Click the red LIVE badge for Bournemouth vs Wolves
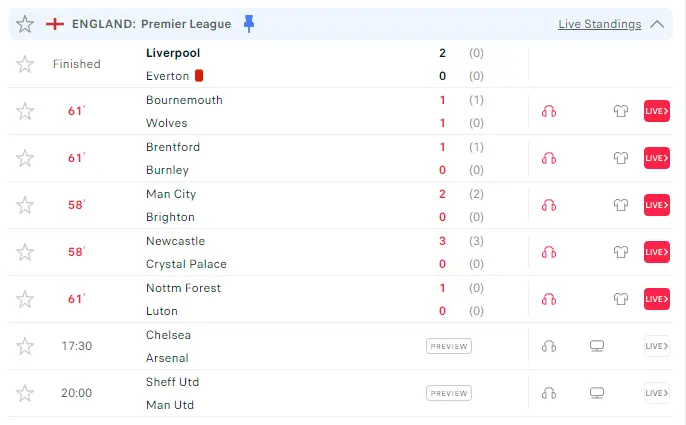The height and width of the screenshot is (425, 686). point(656,111)
